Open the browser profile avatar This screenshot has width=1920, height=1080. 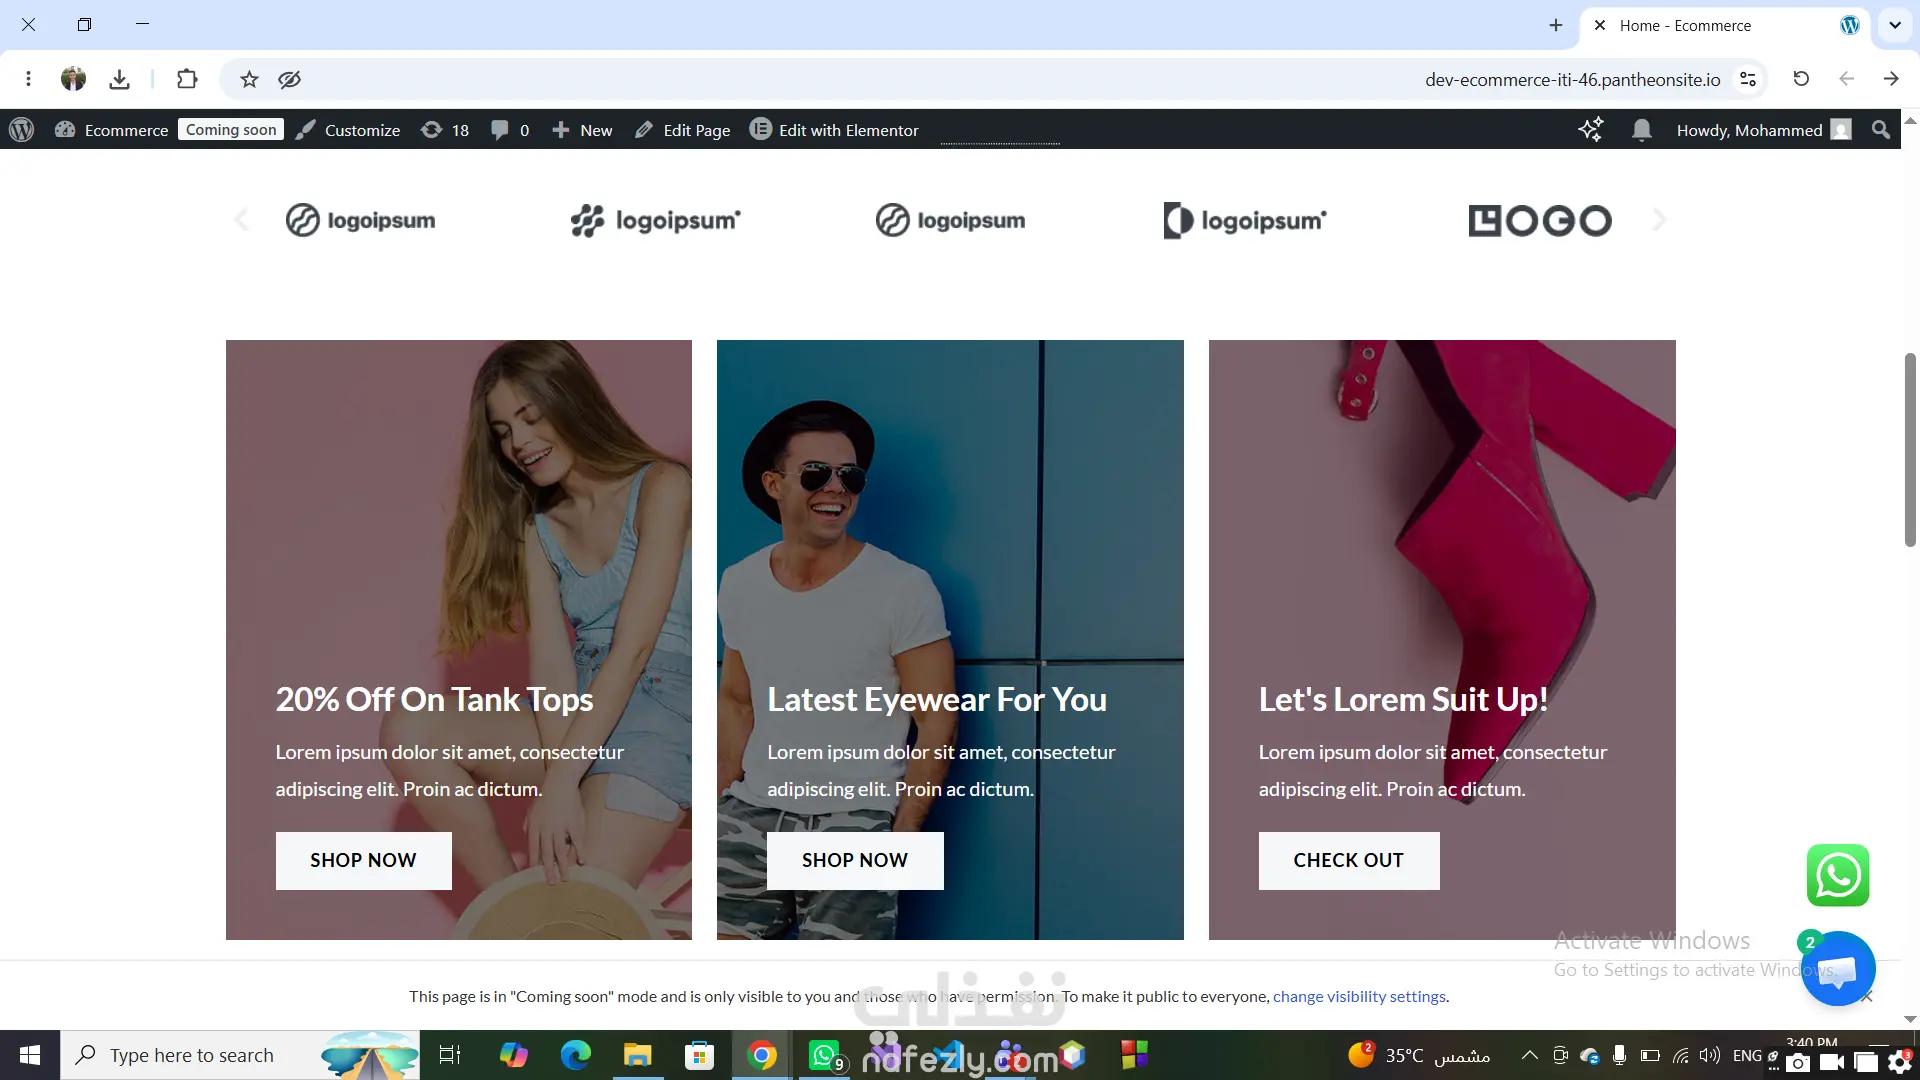73,79
